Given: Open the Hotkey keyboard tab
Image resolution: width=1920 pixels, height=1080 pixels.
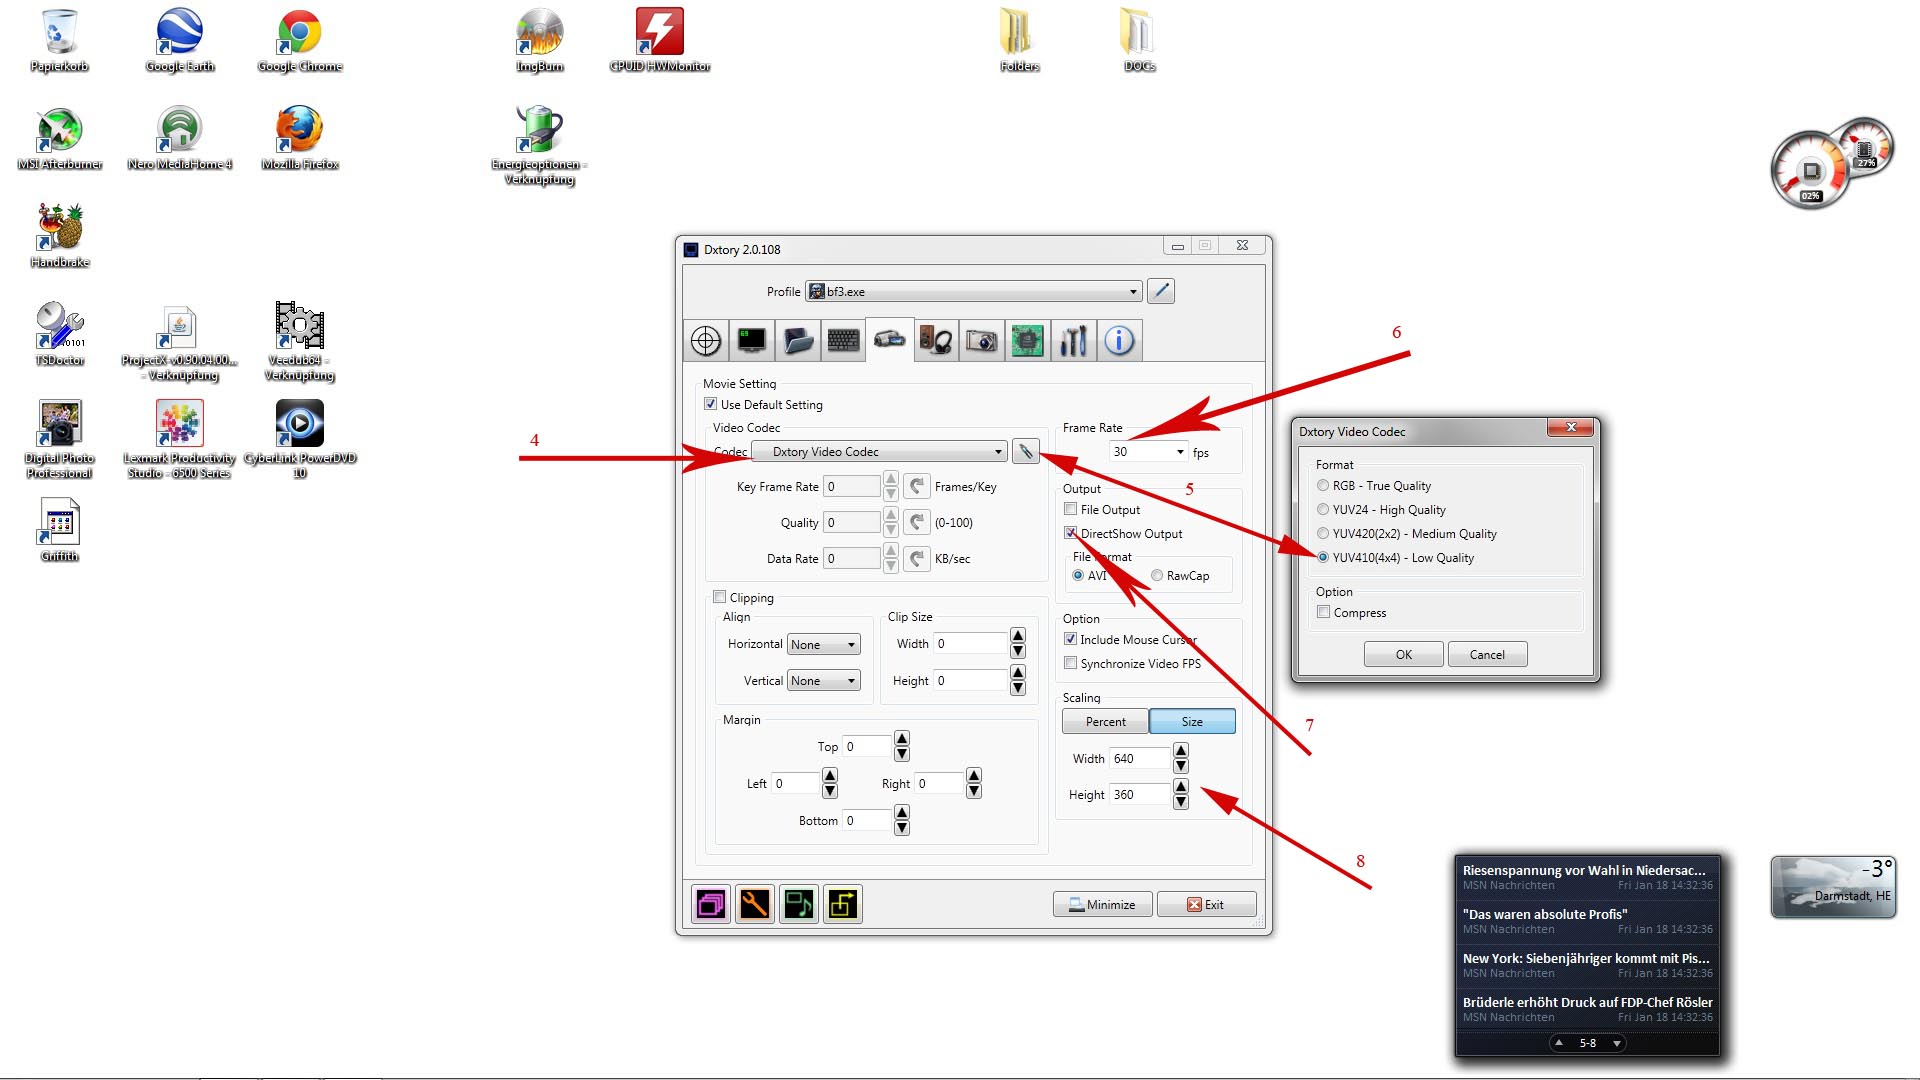Looking at the screenshot, I should click(x=843, y=341).
